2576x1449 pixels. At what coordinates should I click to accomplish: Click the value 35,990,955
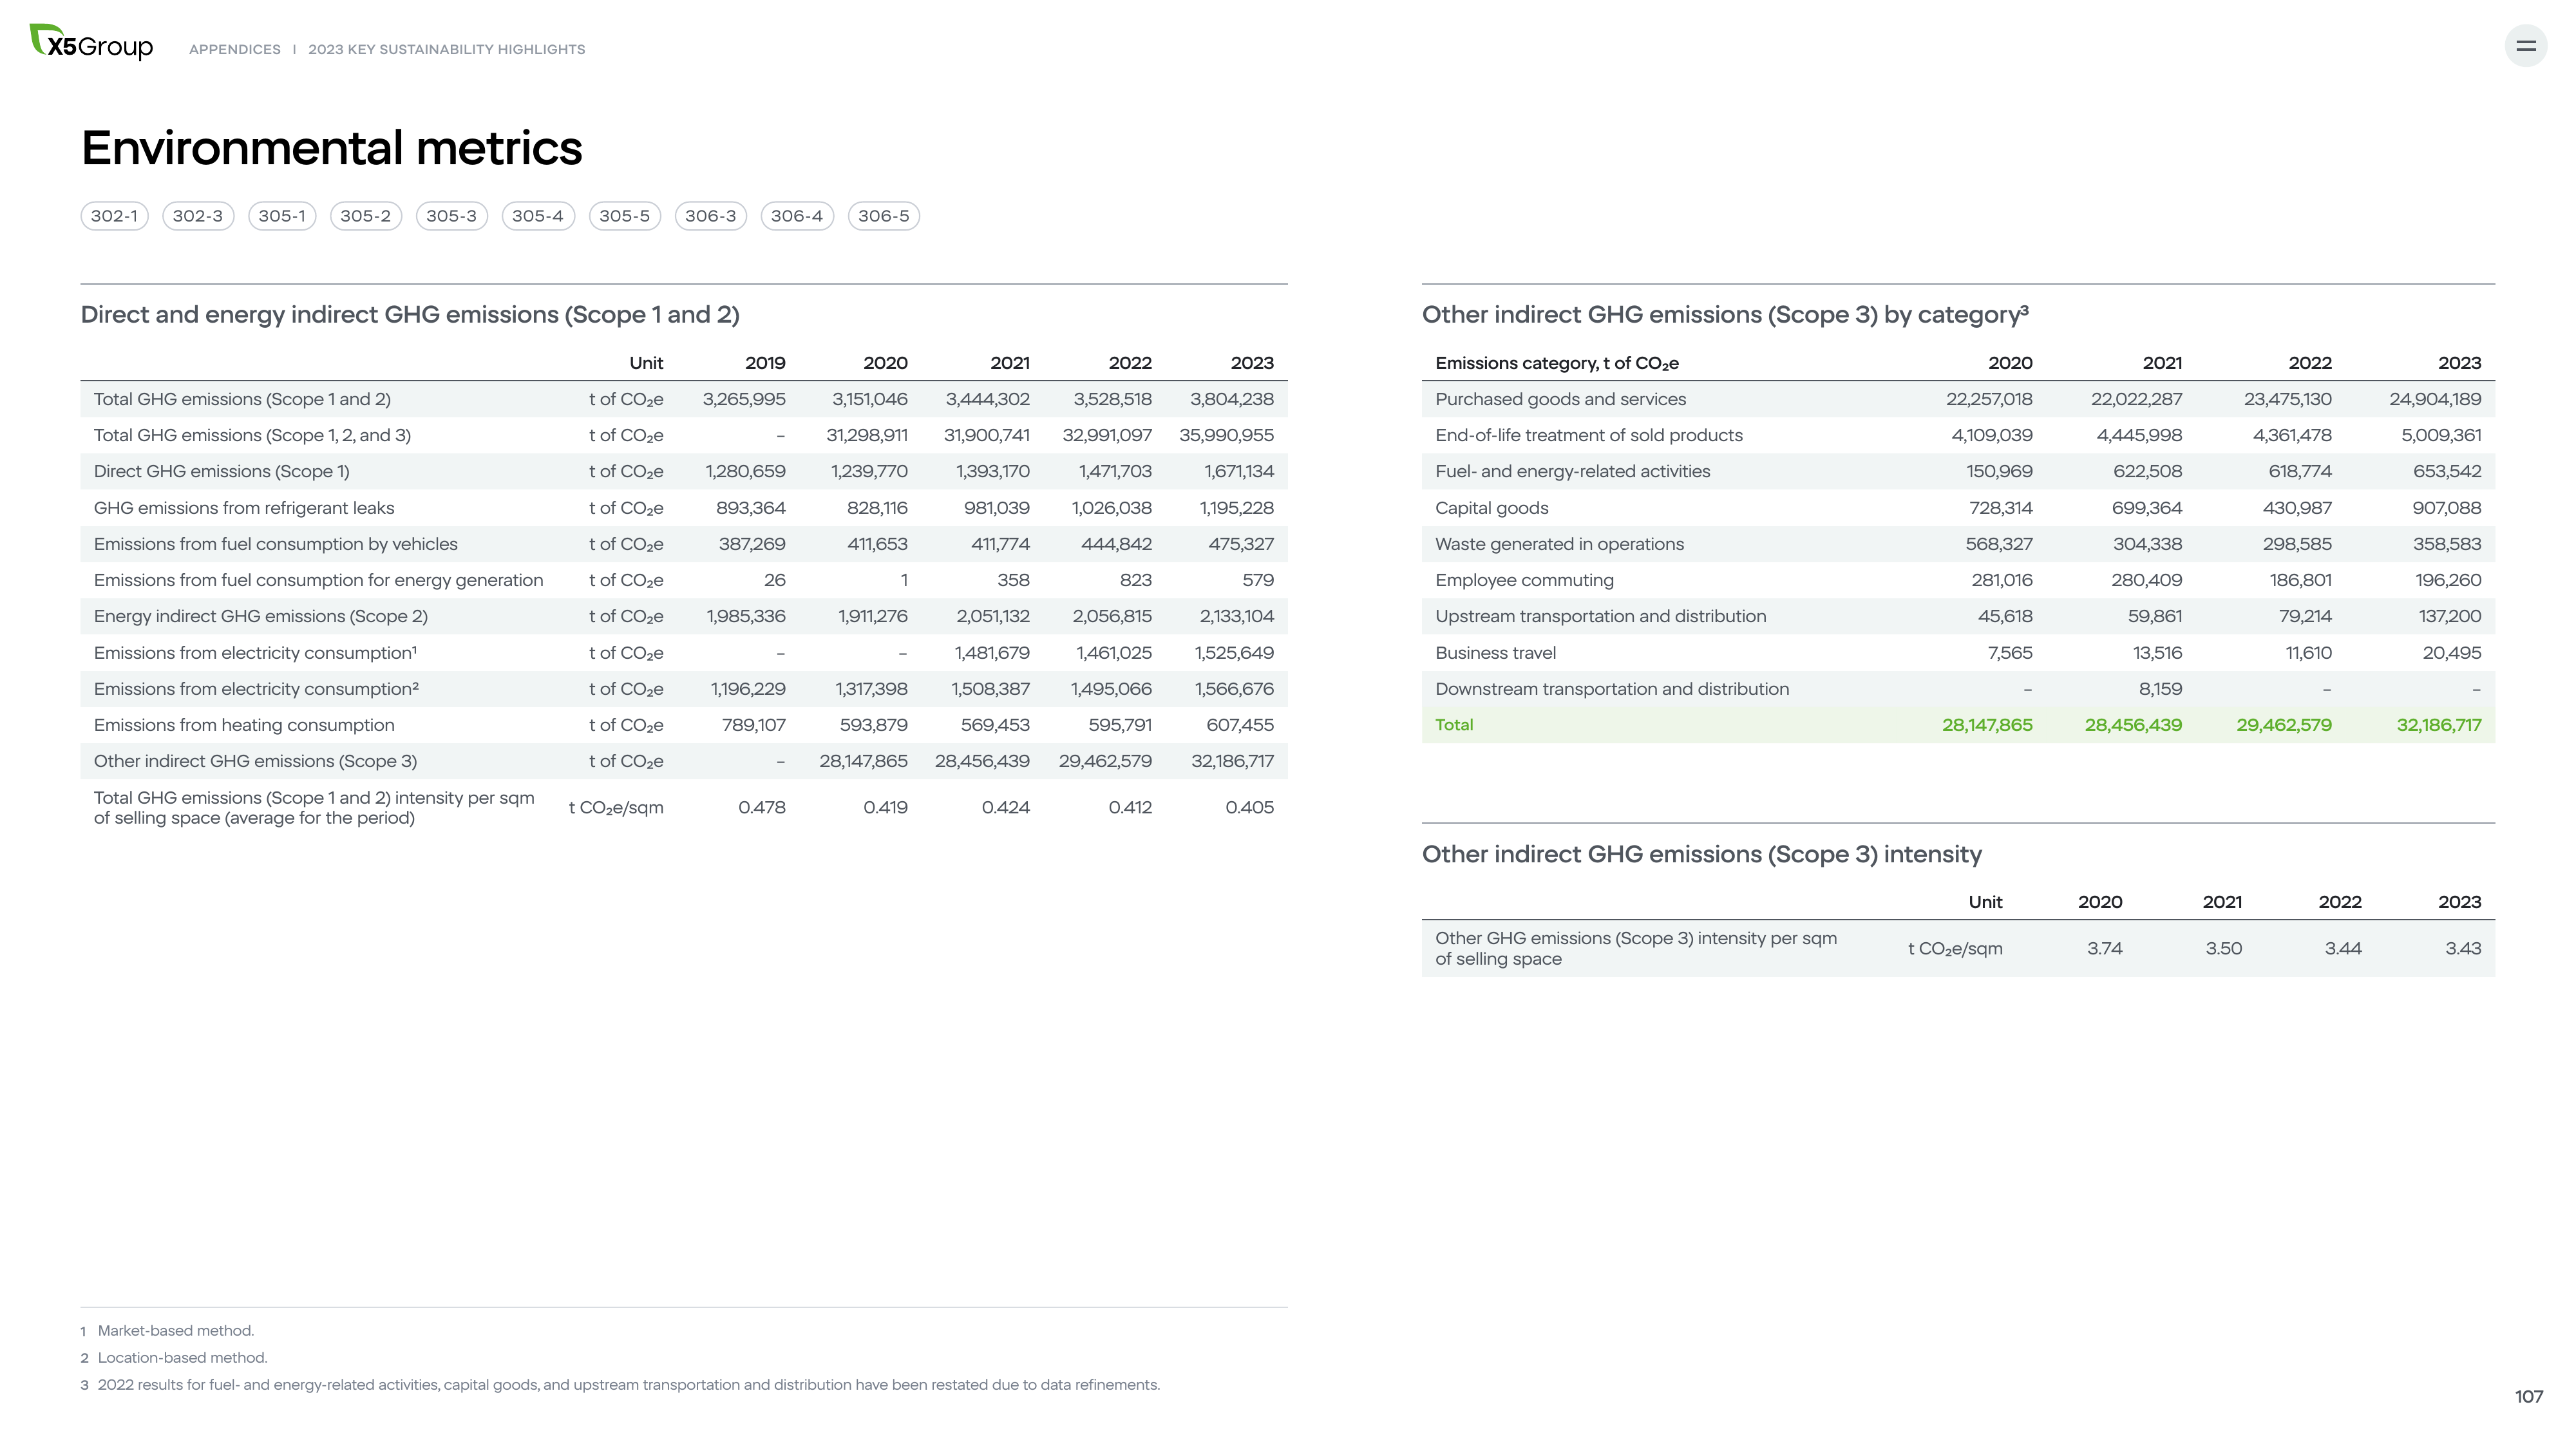[1226, 435]
